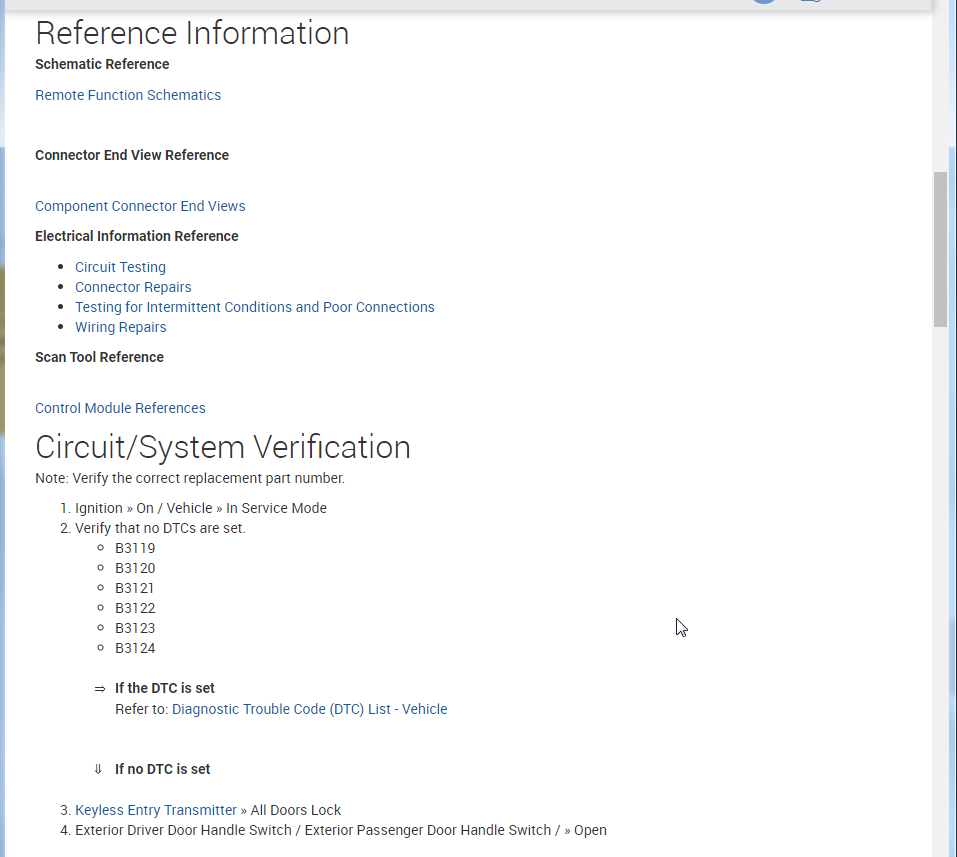This screenshot has height=857, width=957.
Task: Click the Scan Tool Reference label
Action: [99, 357]
